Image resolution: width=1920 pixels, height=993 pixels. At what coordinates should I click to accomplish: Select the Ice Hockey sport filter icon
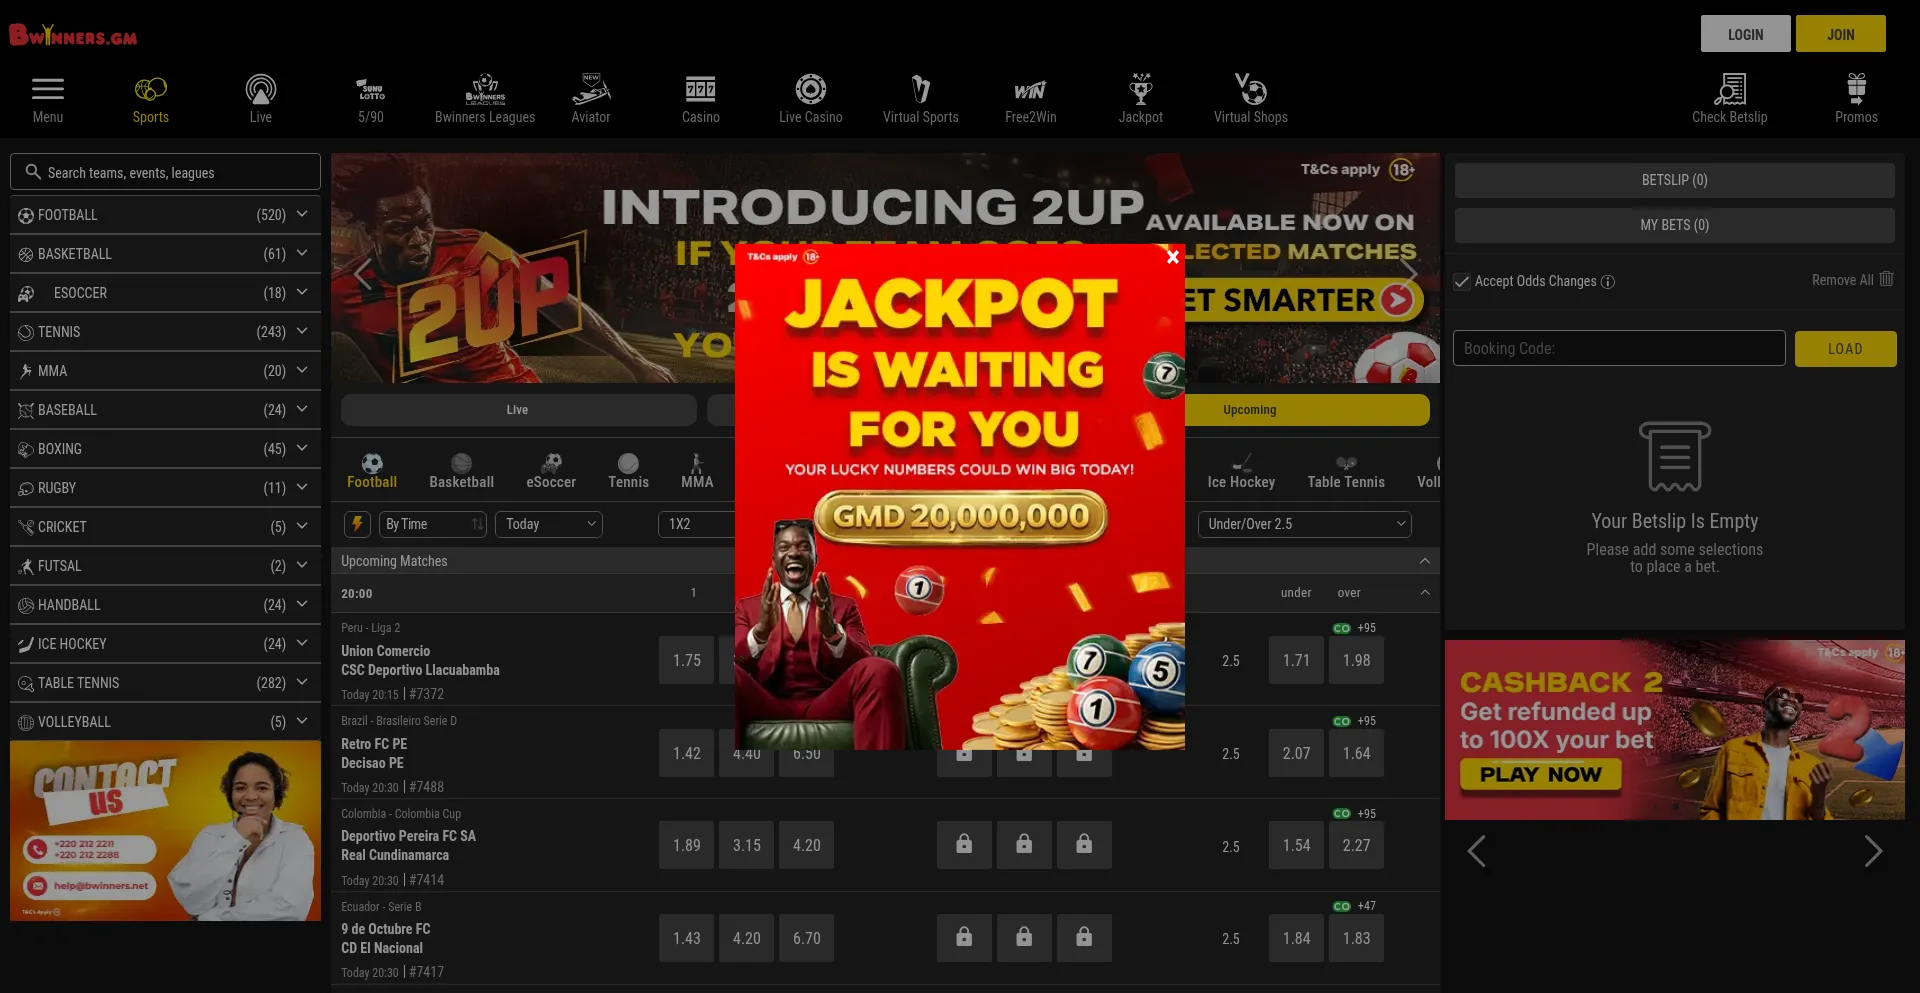pos(1241,463)
